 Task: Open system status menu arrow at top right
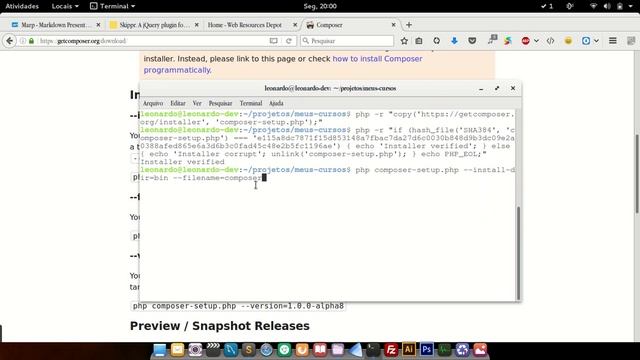(x=631, y=6)
